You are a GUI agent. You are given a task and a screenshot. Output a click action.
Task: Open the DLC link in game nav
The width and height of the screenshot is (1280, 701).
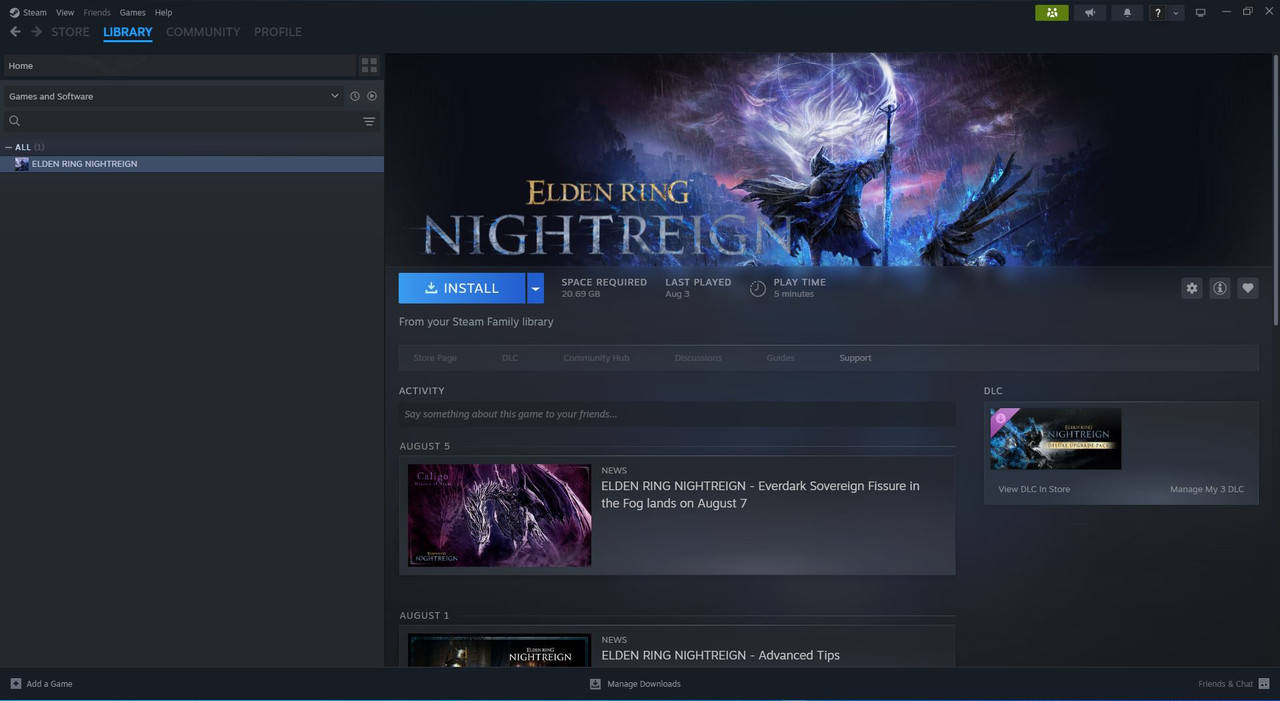point(510,358)
